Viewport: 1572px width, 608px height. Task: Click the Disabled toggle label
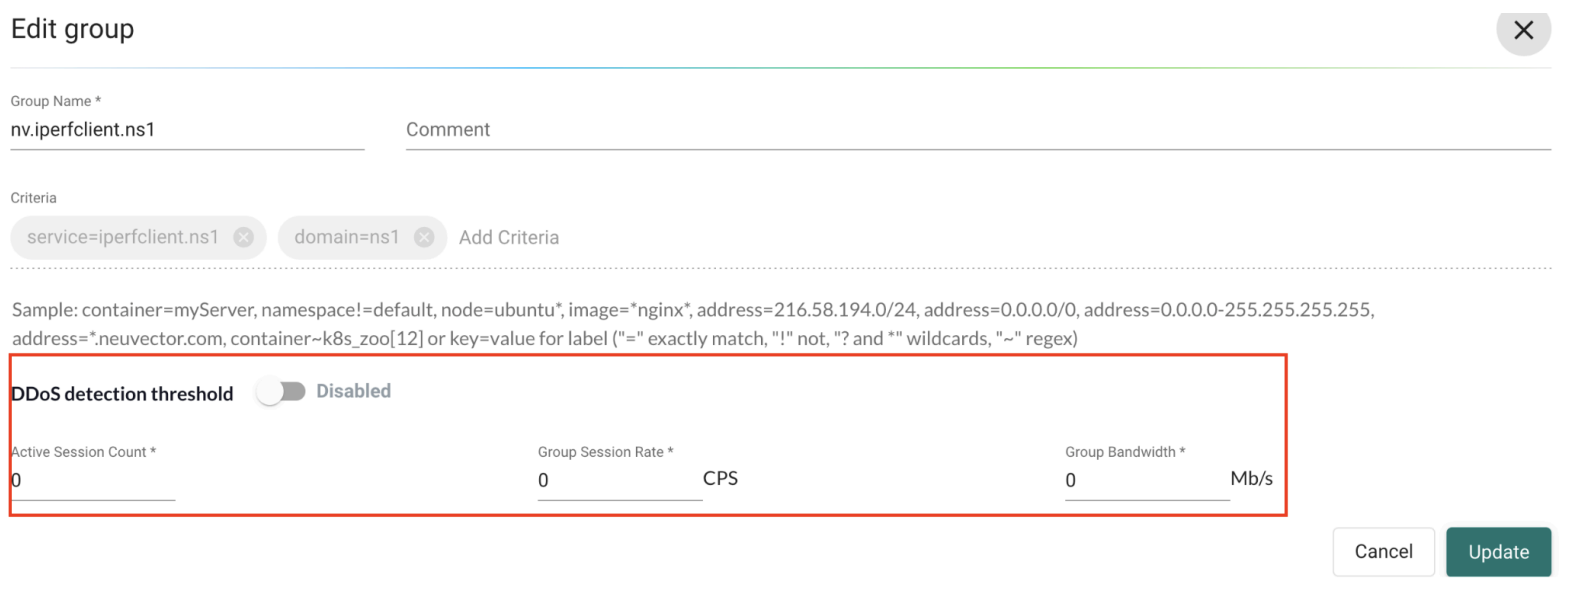tap(353, 391)
